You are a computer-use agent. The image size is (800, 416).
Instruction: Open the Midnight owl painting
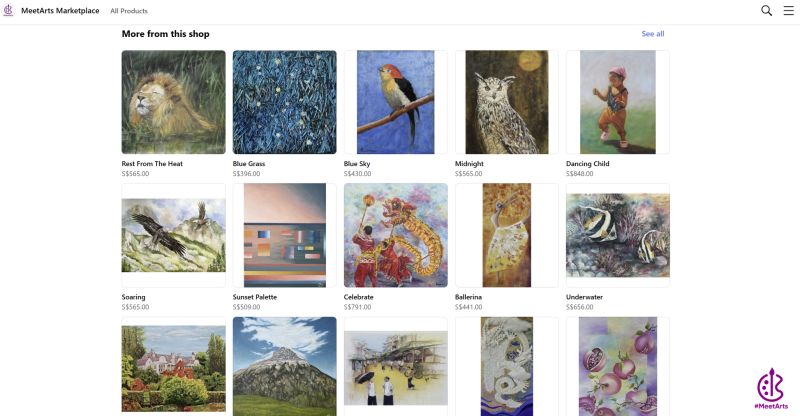coord(507,102)
